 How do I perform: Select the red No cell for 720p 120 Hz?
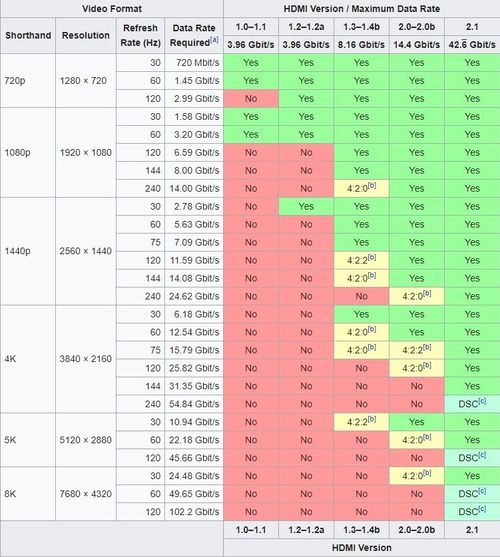(251, 98)
